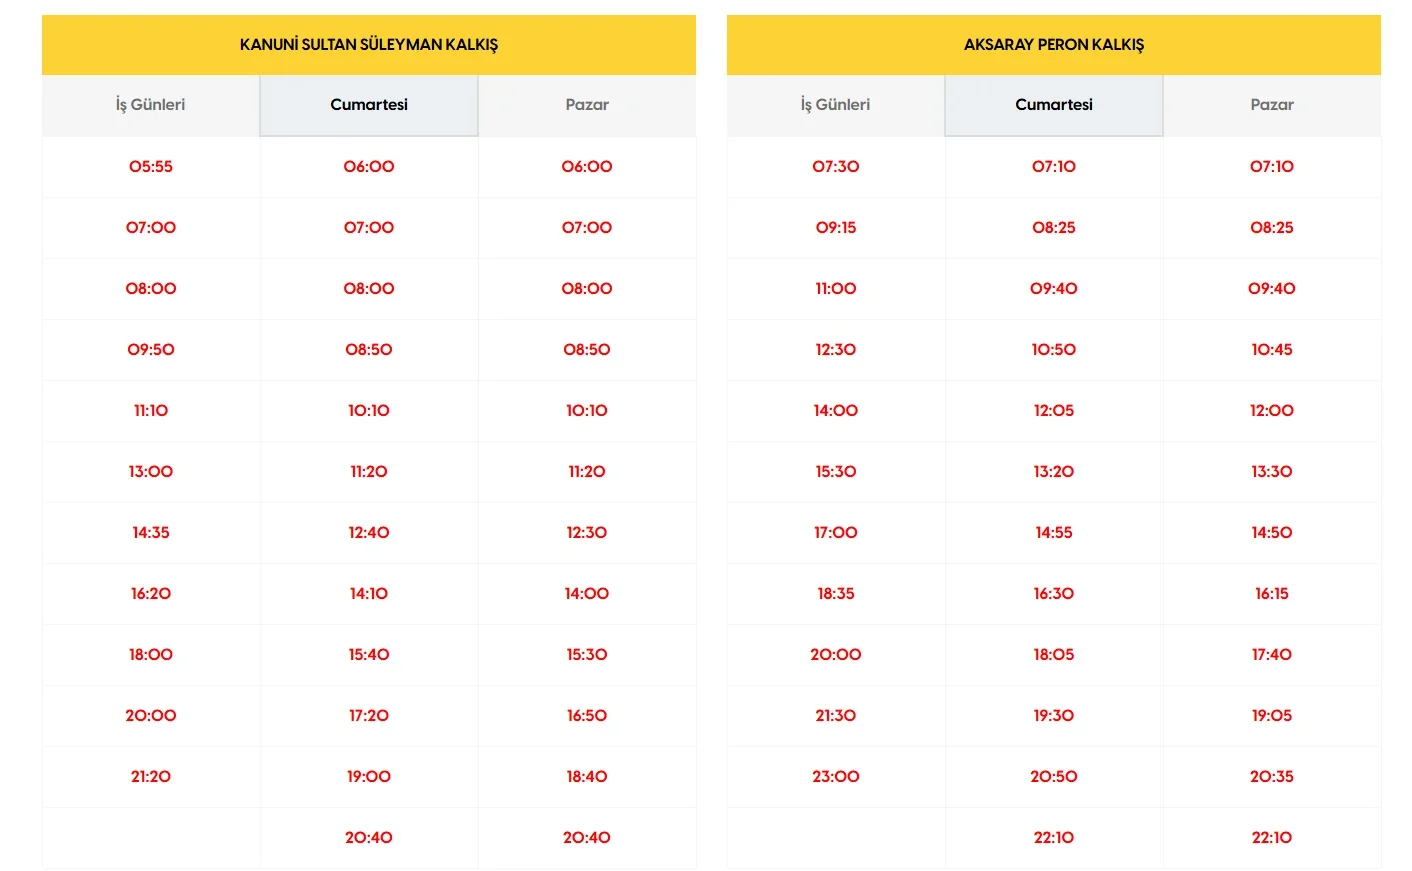Select the 21:20 departure time
This screenshot has width=1412, height=871.
151,777
